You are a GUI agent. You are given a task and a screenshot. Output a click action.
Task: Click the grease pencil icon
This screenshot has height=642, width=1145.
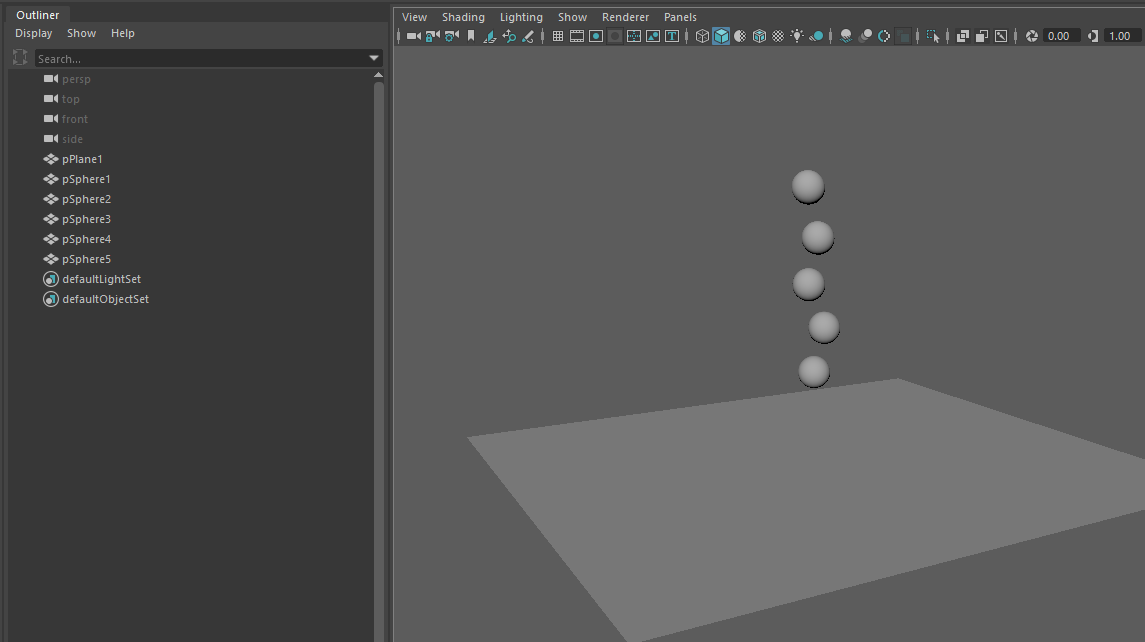pos(528,36)
